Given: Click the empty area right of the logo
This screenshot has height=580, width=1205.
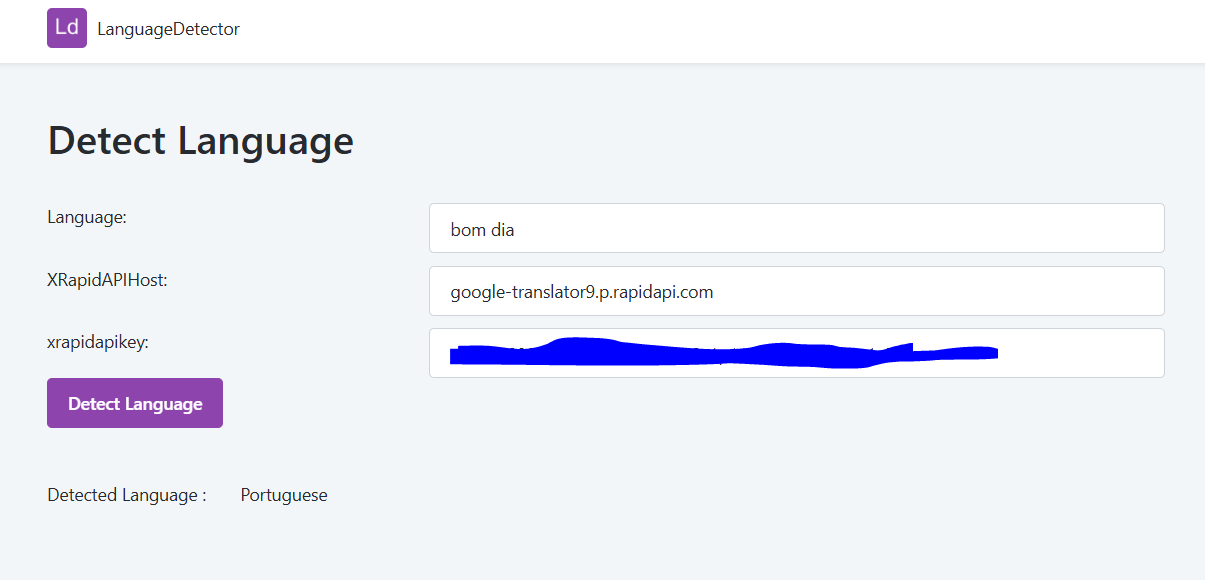Looking at the screenshot, I should pos(400,29).
